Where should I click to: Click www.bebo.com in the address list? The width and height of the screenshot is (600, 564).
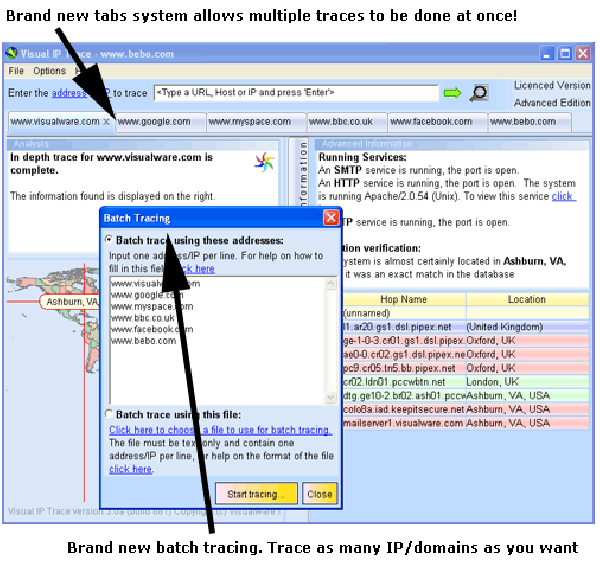pyautogui.click(x=143, y=341)
